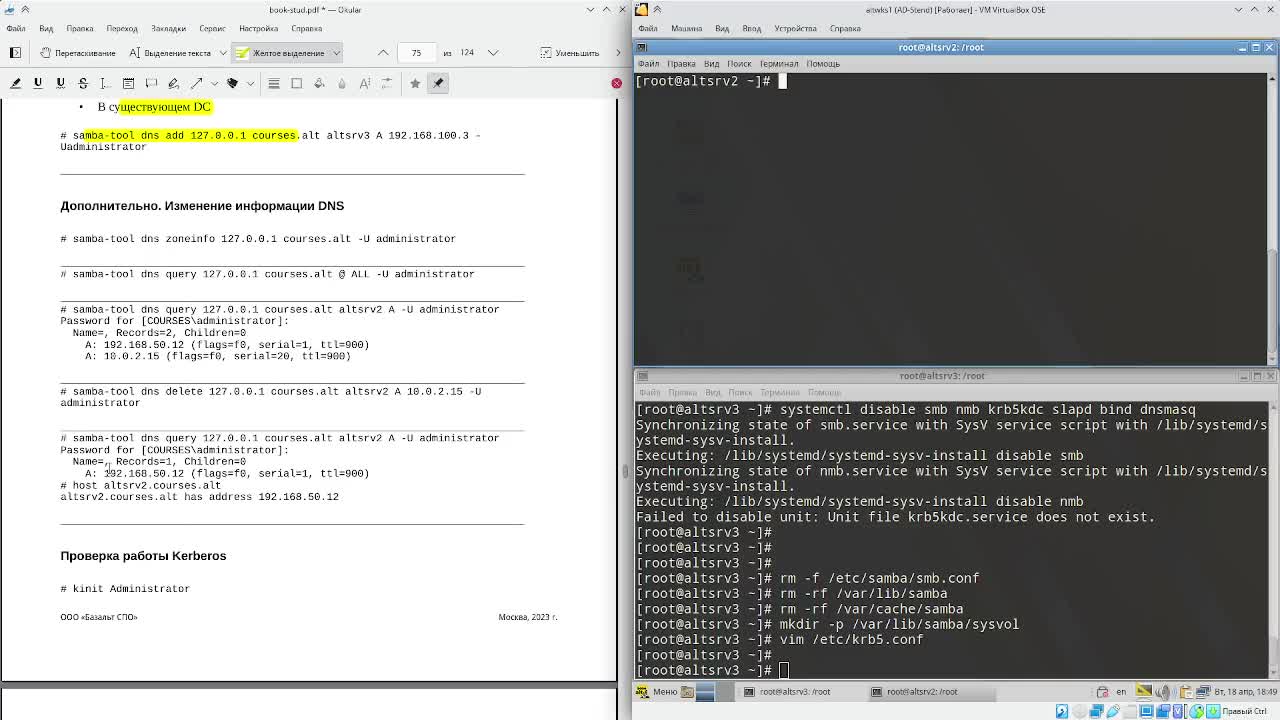Open the stamp tool dropdown
The image size is (1280, 720).
tap(249, 83)
